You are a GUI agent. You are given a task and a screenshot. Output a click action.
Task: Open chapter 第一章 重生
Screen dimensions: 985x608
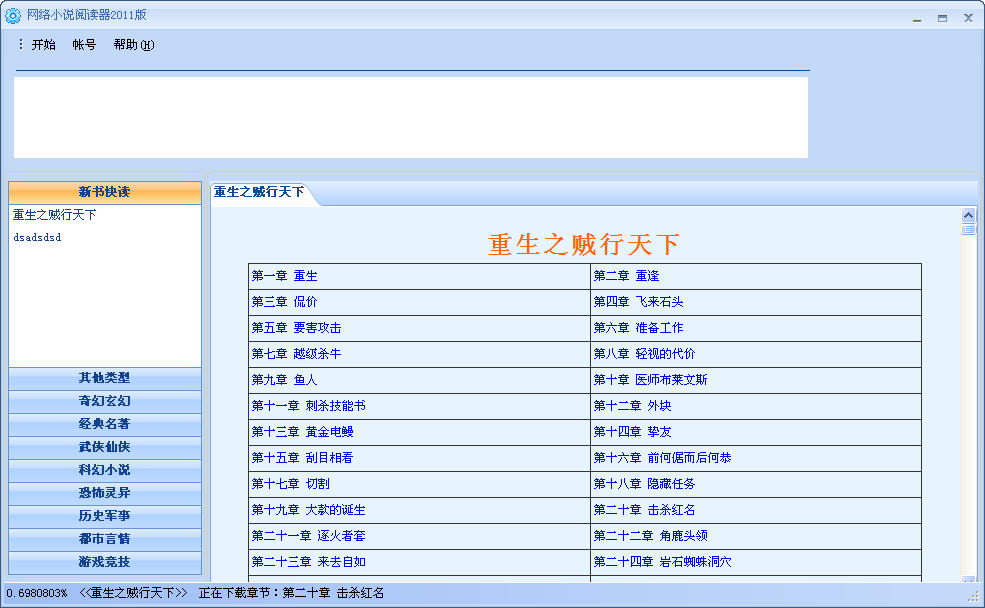(x=285, y=276)
